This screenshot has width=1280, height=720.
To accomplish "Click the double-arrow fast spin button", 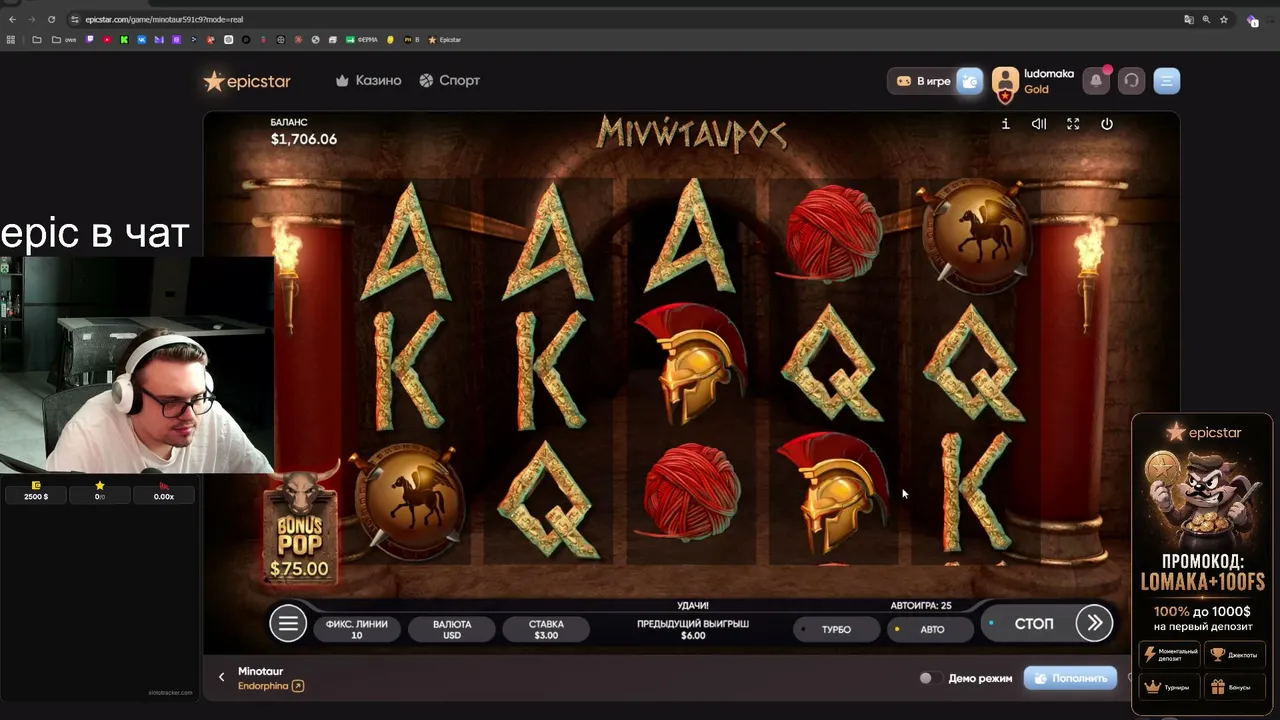I will coord(1095,623).
